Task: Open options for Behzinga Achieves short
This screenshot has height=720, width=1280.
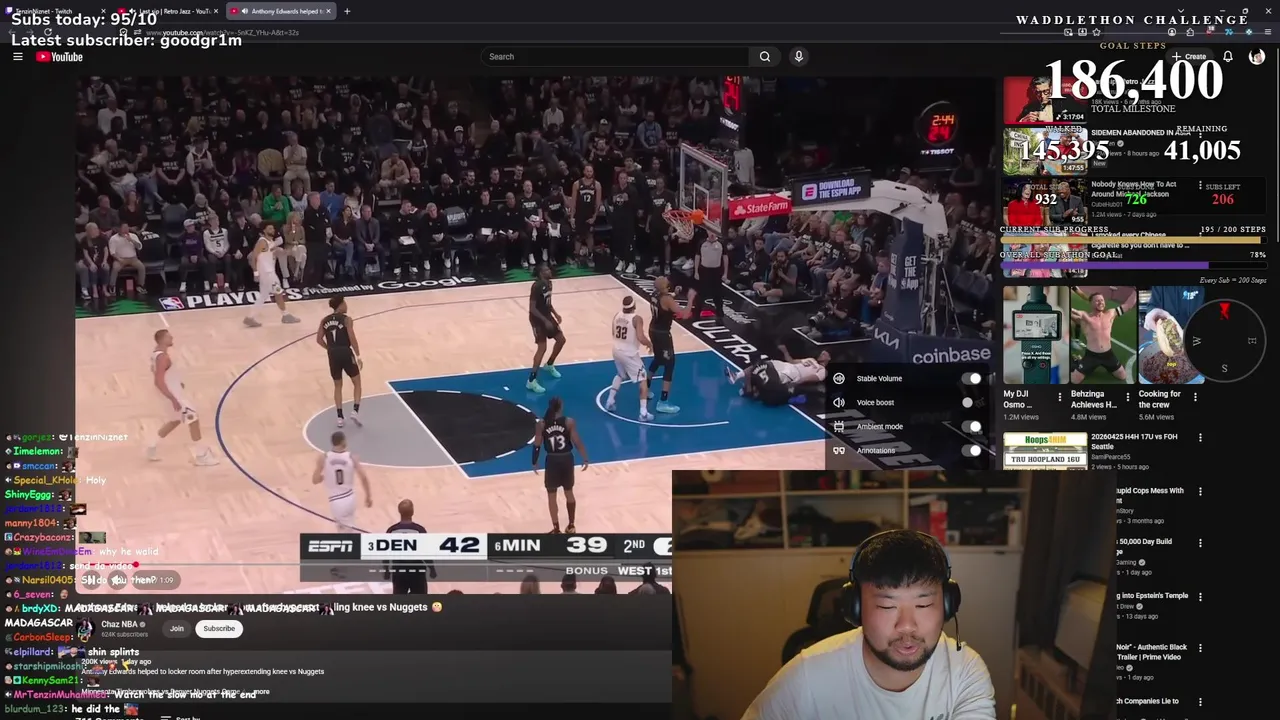Action: tap(1128, 396)
